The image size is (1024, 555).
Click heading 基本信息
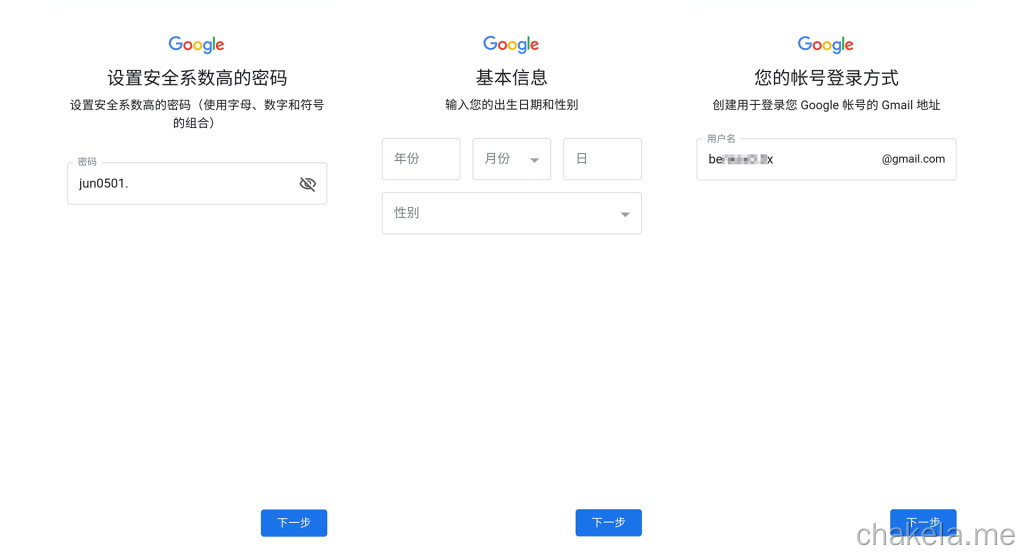coord(511,78)
